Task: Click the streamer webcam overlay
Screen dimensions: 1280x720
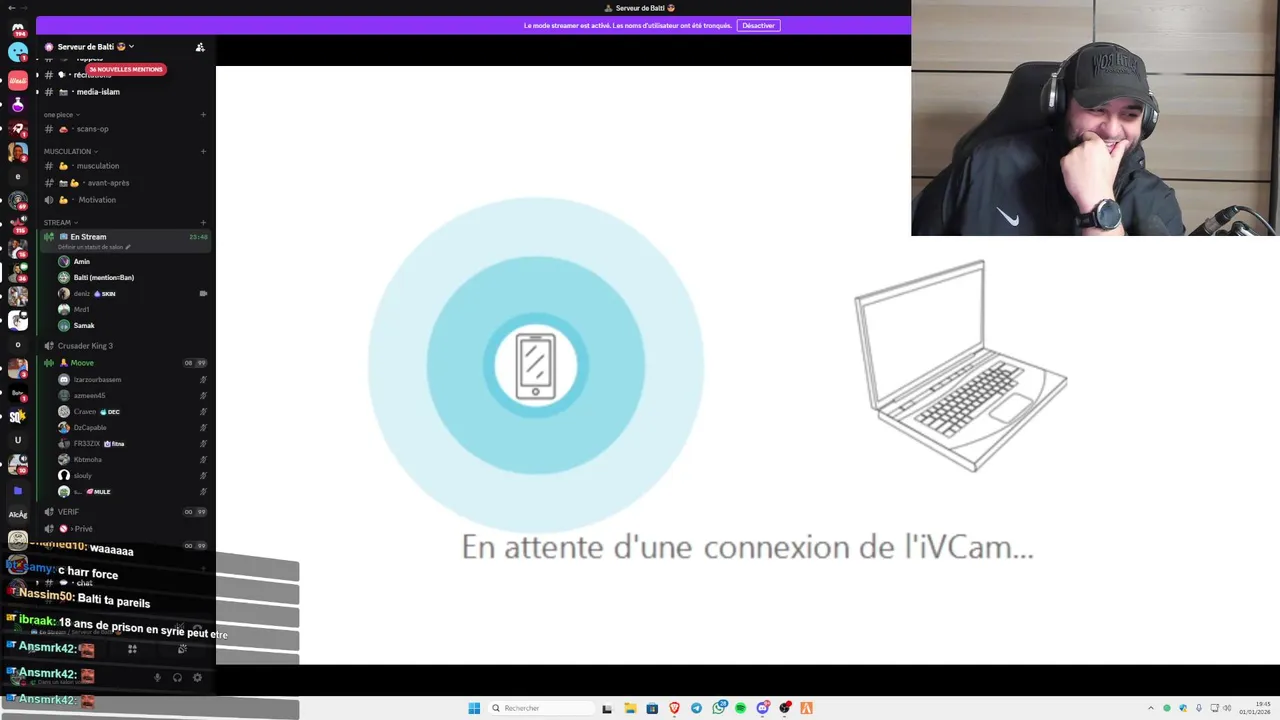Action: click(1095, 118)
